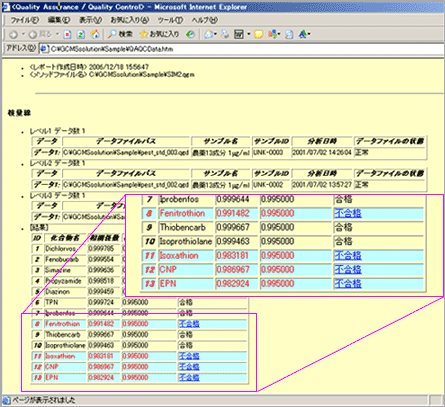Click value 0.991482 in lower Fenitrothion row
The image size is (445, 407).
tap(101, 324)
